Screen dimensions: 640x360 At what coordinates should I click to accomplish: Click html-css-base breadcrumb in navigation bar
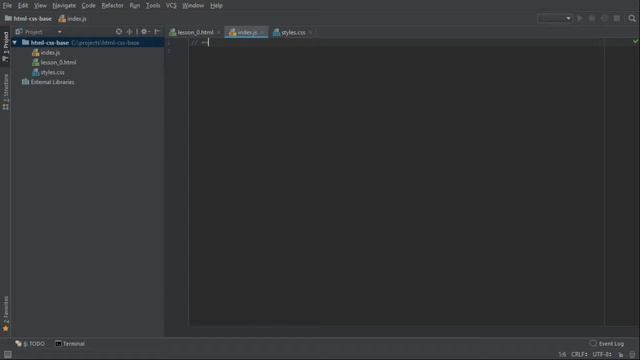tap(28, 19)
